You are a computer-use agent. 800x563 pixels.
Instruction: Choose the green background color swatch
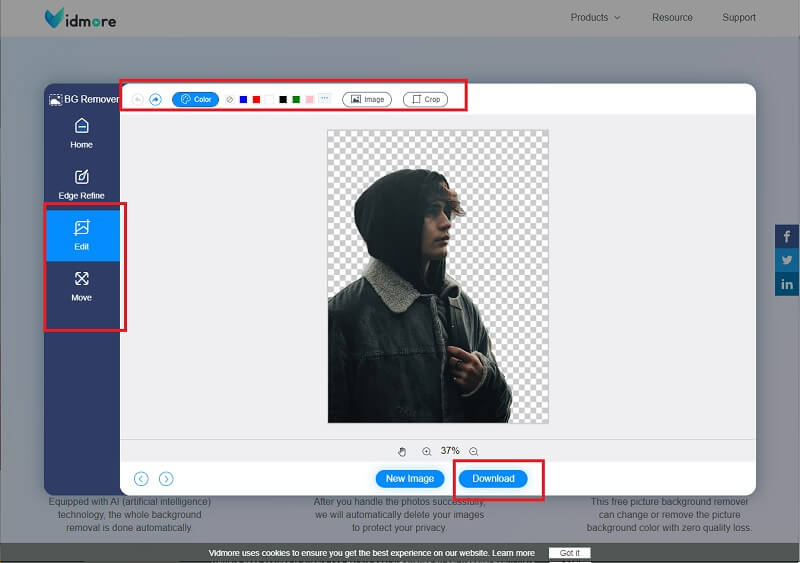pos(296,100)
